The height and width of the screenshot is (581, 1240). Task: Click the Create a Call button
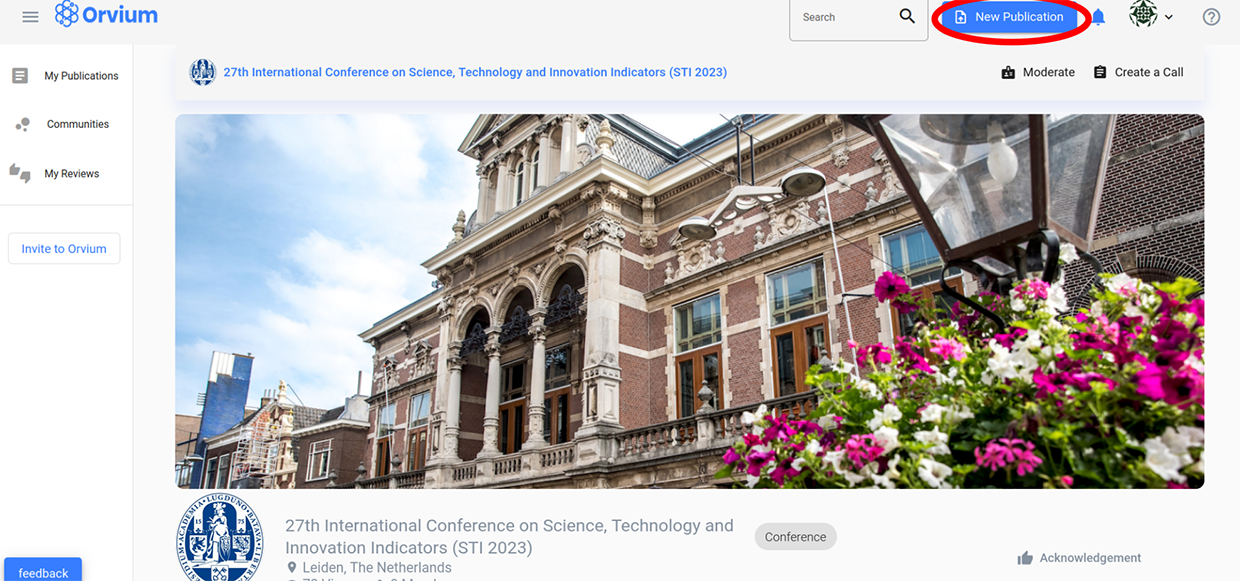[x=1138, y=72]
